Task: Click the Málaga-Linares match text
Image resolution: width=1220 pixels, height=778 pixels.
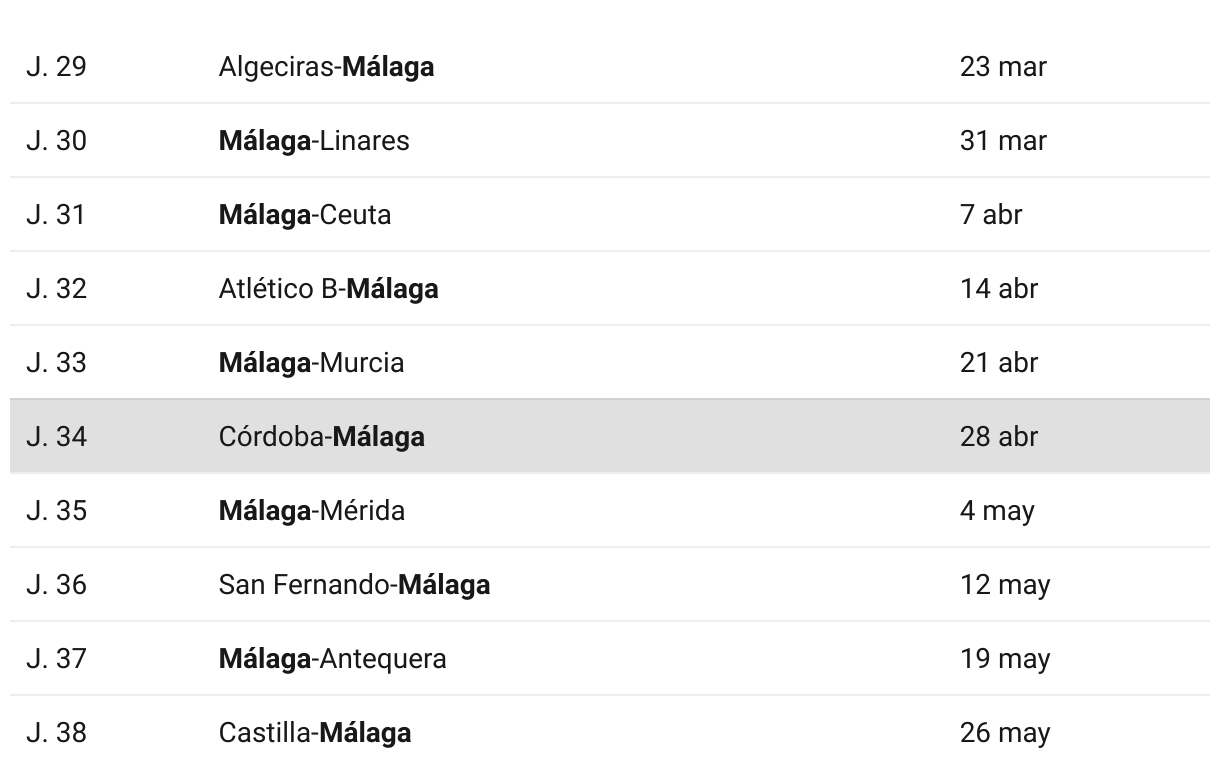Action: [x=314, y=141]
